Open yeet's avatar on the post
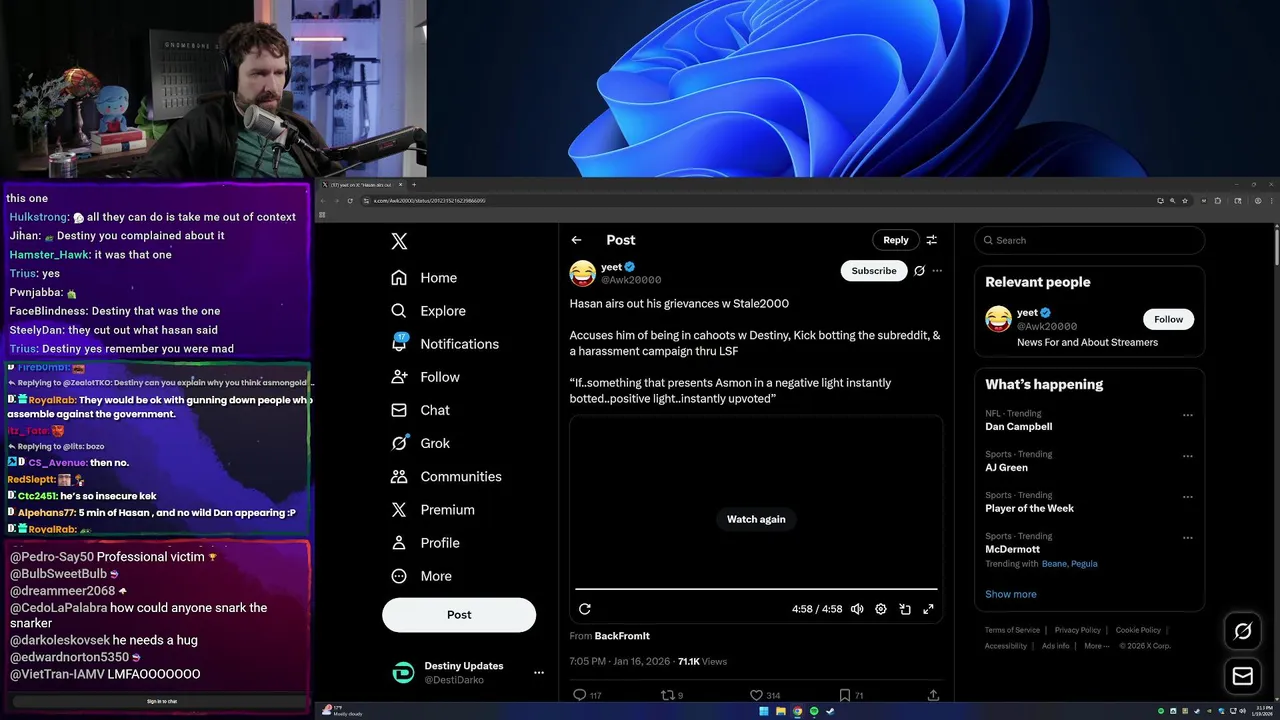 (583, 273)
